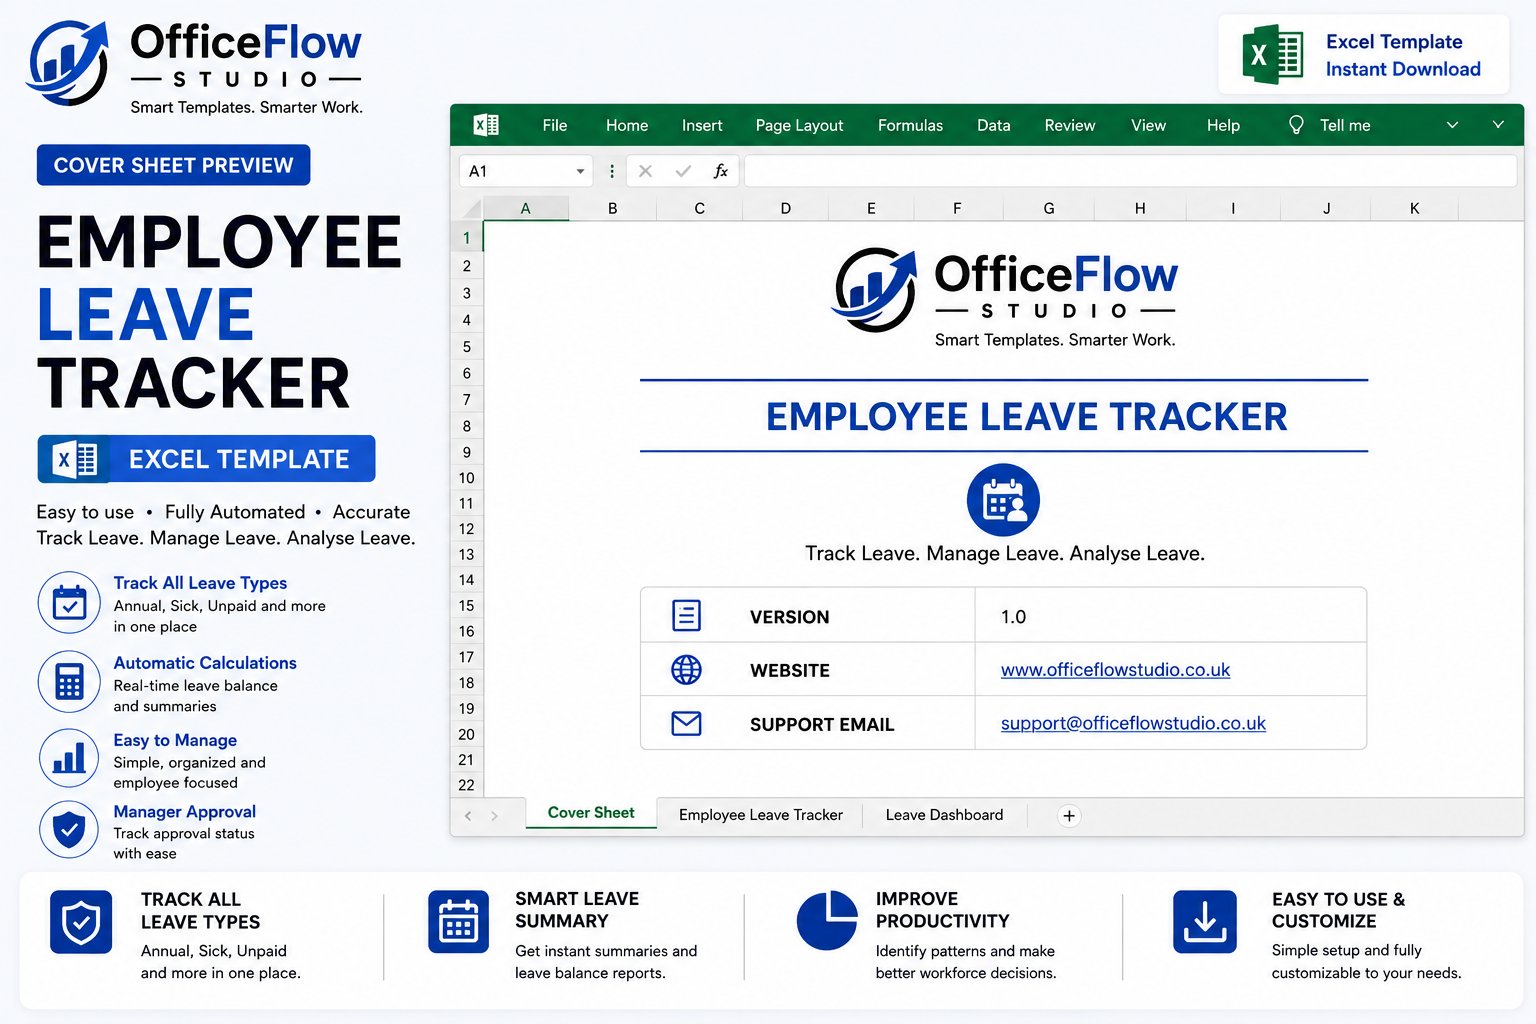The width and height of the screenshot is (1536, 1024).
Task: Click the next sheet arrow
Action: pos(494,816)
